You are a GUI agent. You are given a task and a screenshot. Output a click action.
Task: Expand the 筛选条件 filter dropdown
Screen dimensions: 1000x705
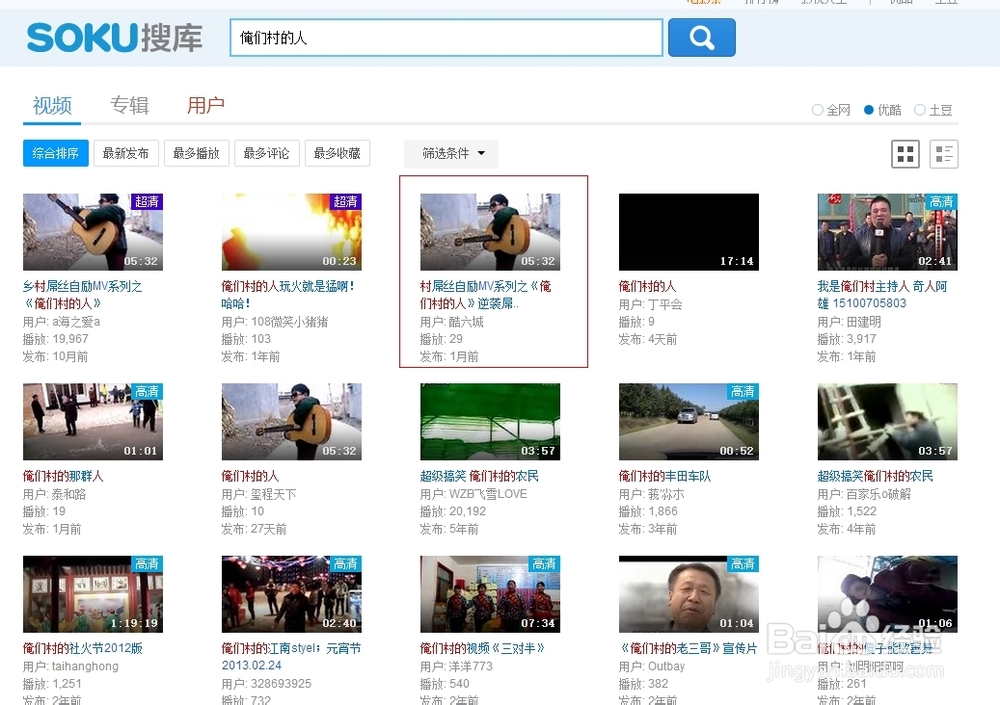pos(452,153)
